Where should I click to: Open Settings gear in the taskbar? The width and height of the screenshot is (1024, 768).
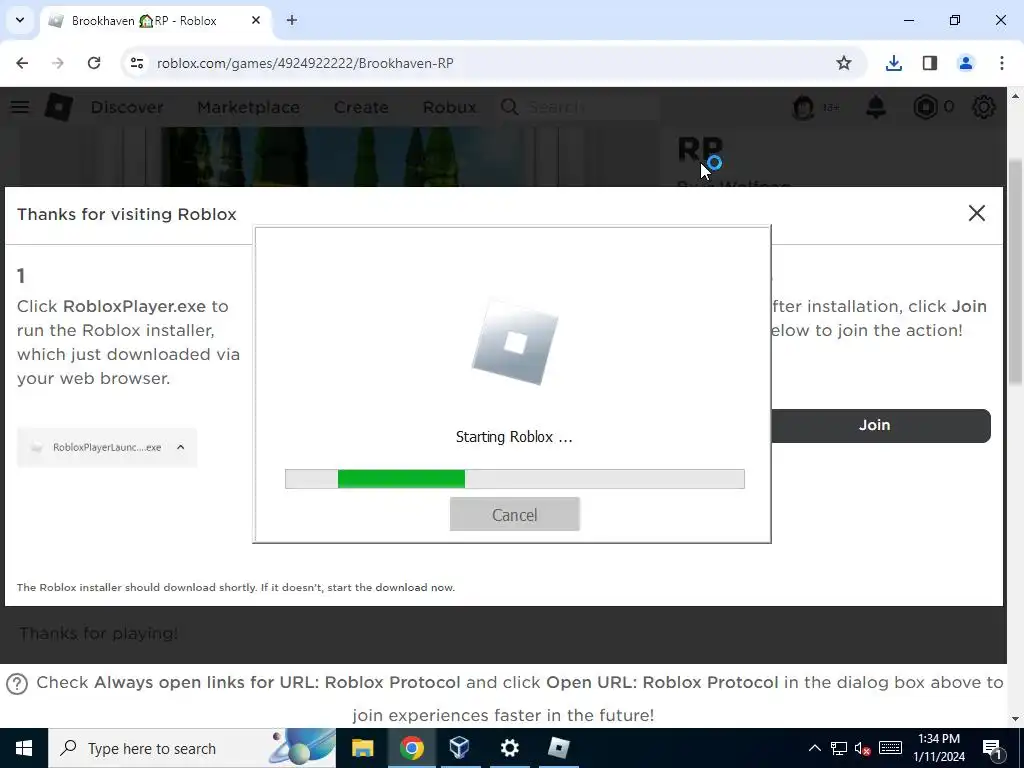click(509, 748)
